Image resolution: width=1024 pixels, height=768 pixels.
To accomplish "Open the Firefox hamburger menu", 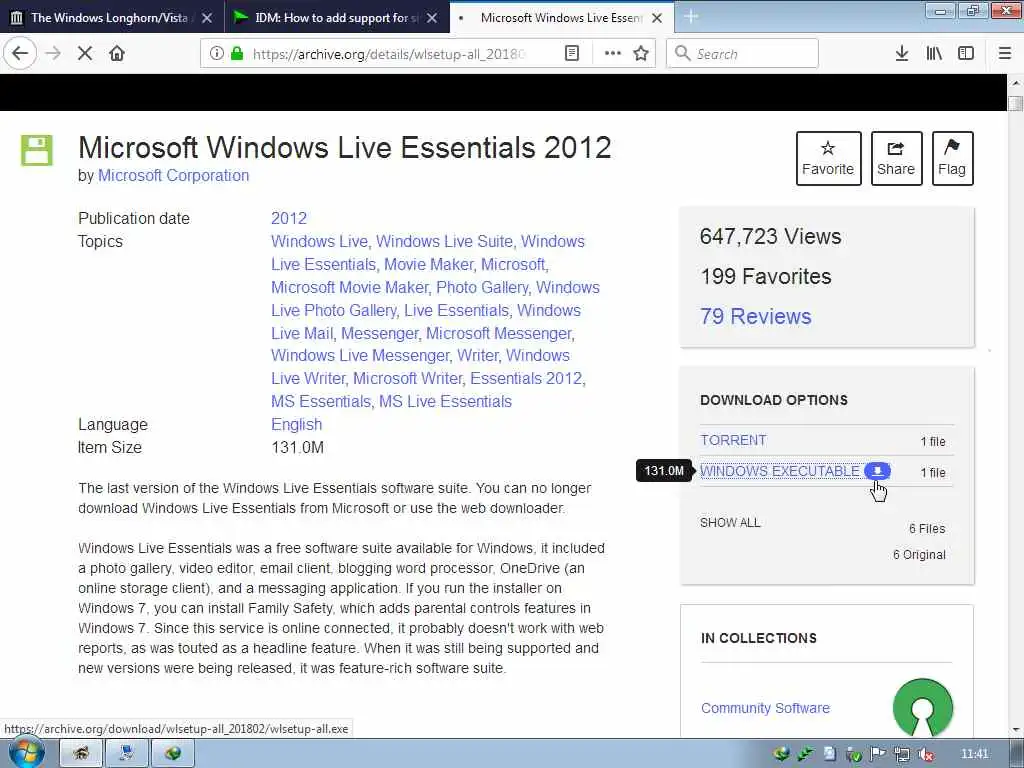I will 1005,54.
